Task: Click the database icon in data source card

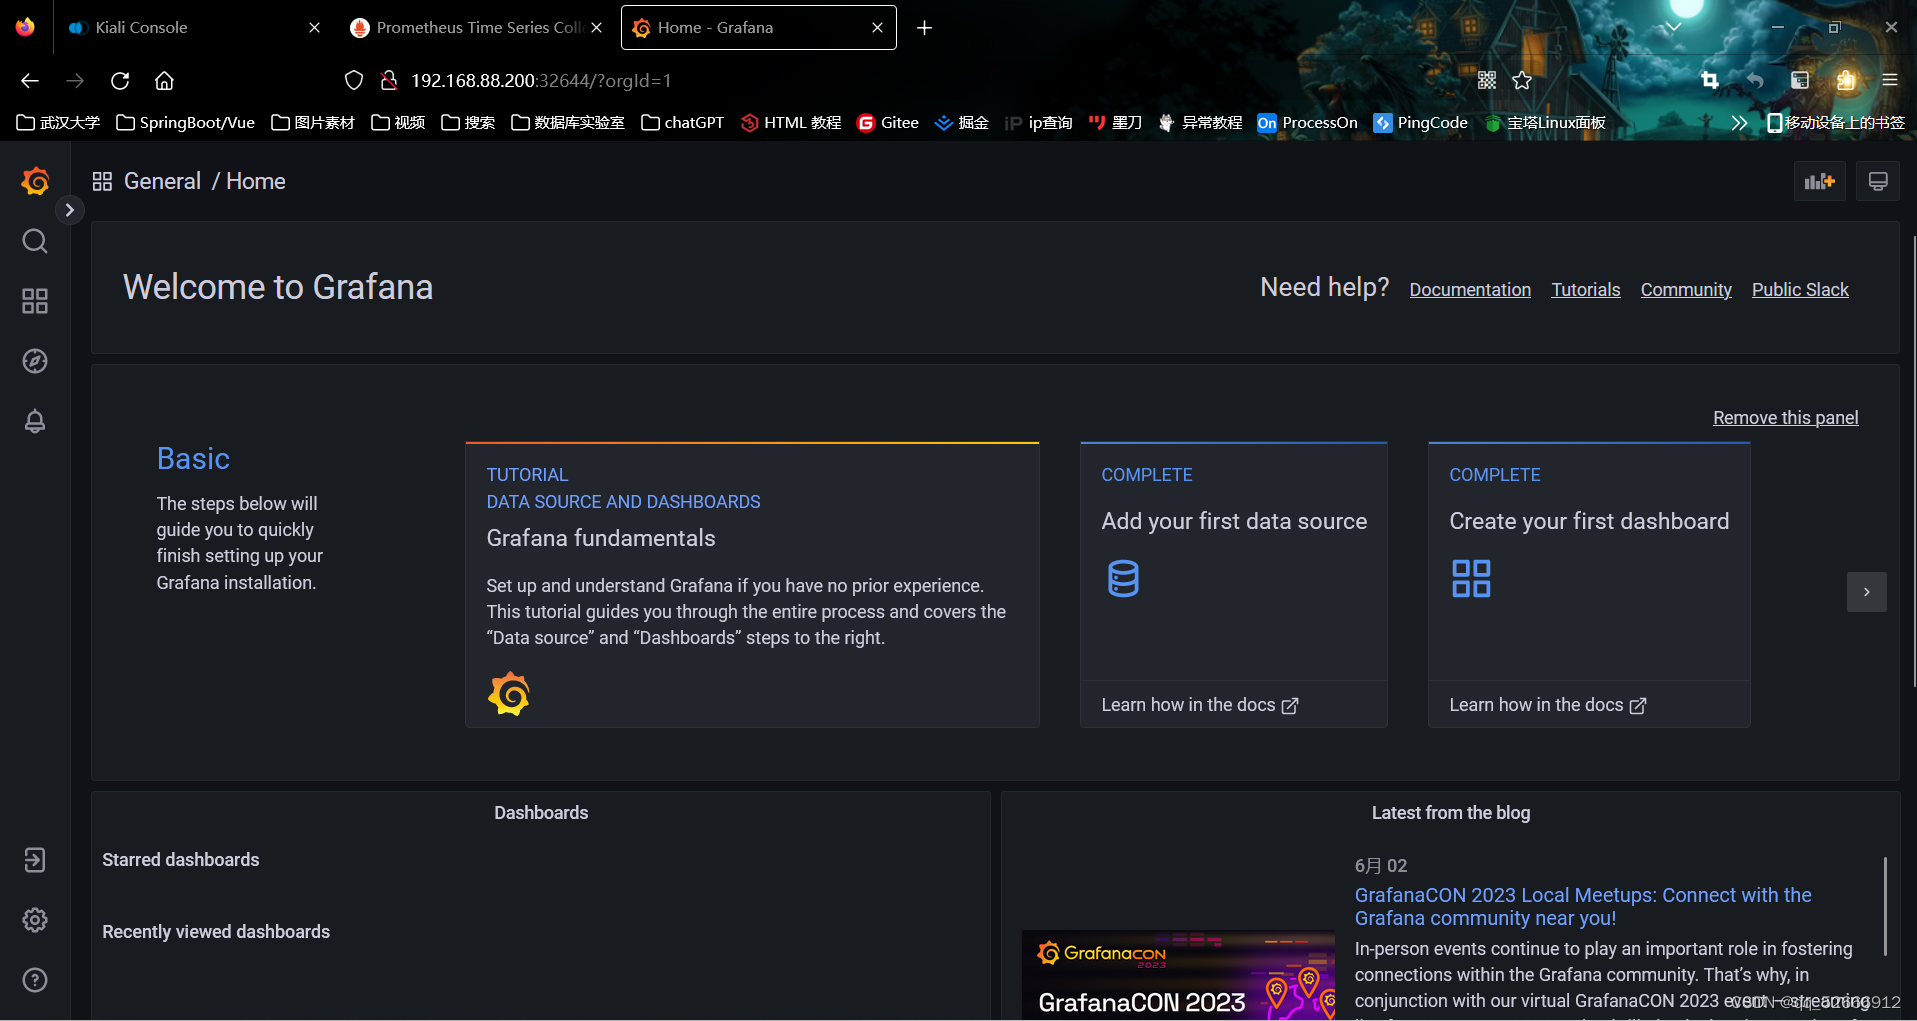Action: [x=1123, y=579]
